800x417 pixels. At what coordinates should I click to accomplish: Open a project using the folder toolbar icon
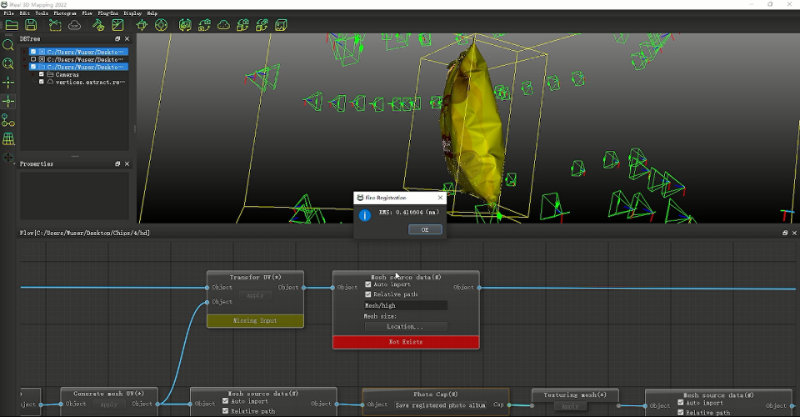[11, 24]
